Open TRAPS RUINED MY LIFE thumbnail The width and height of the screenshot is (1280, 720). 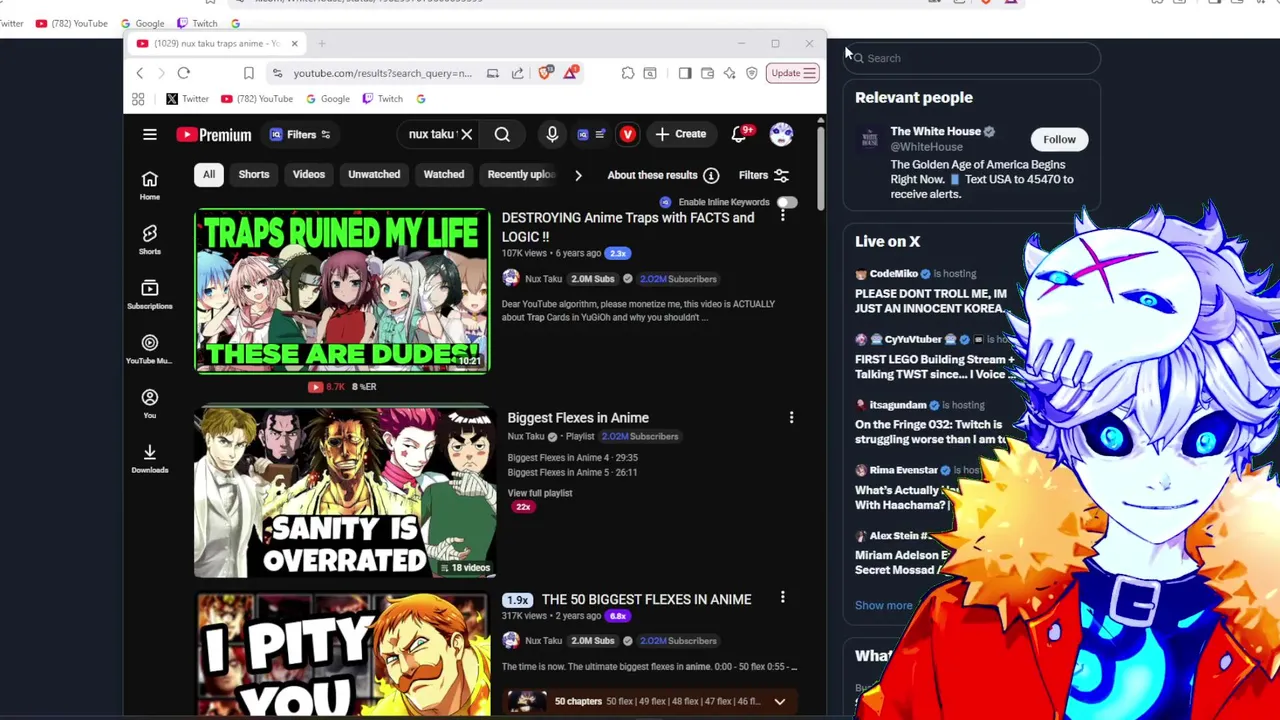tap(342, 291)
